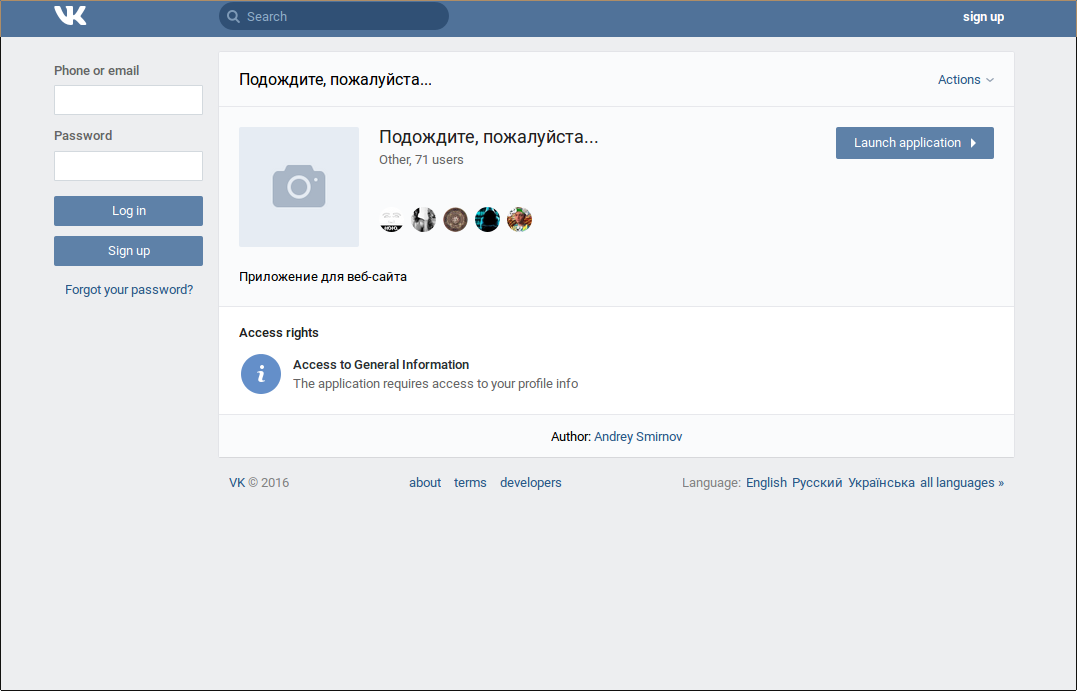Launch the application
Image resolution: width=1077 pixels, height=691 pixels.
tap(914, 143)
